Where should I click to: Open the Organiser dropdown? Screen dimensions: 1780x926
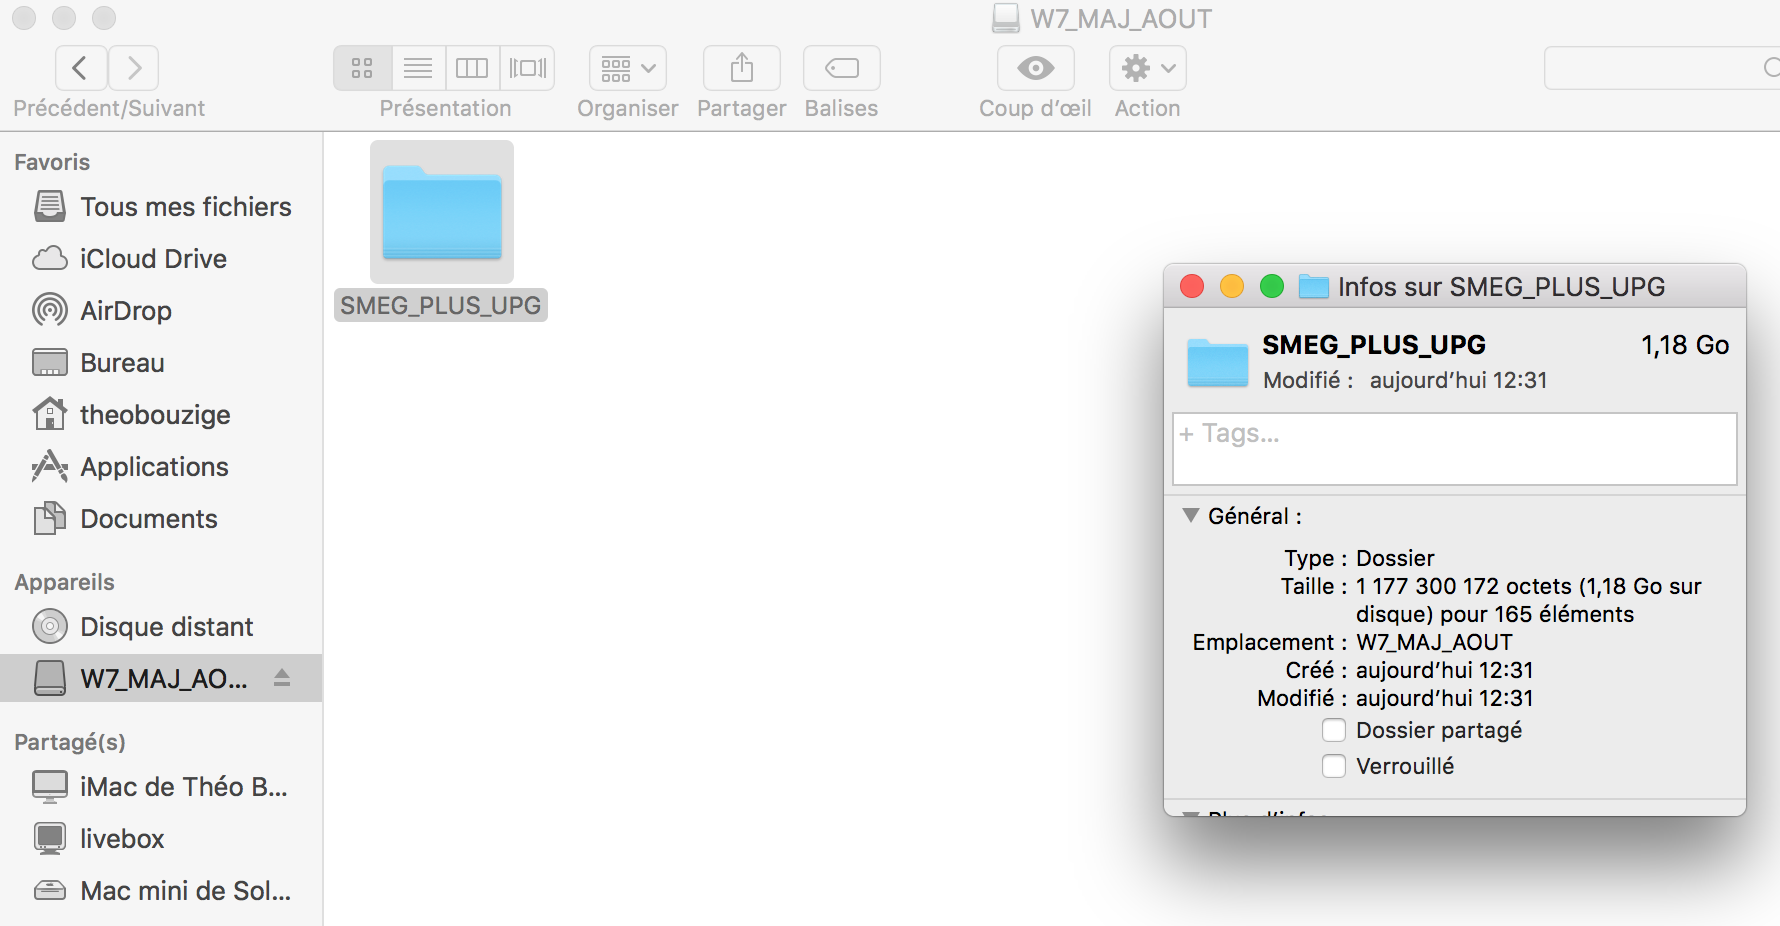pyautogui.click(x=627, y=68)
